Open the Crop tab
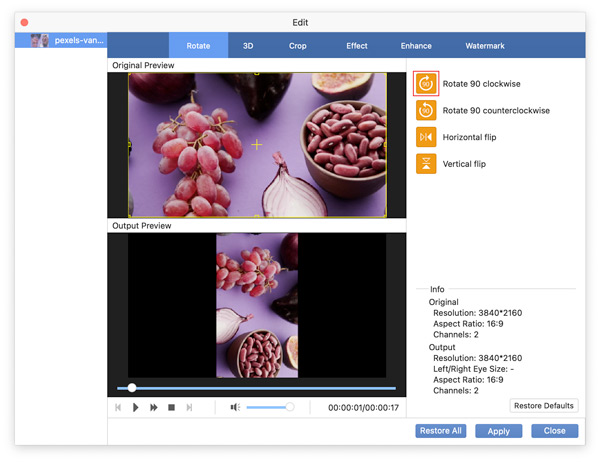 point(298,46)
